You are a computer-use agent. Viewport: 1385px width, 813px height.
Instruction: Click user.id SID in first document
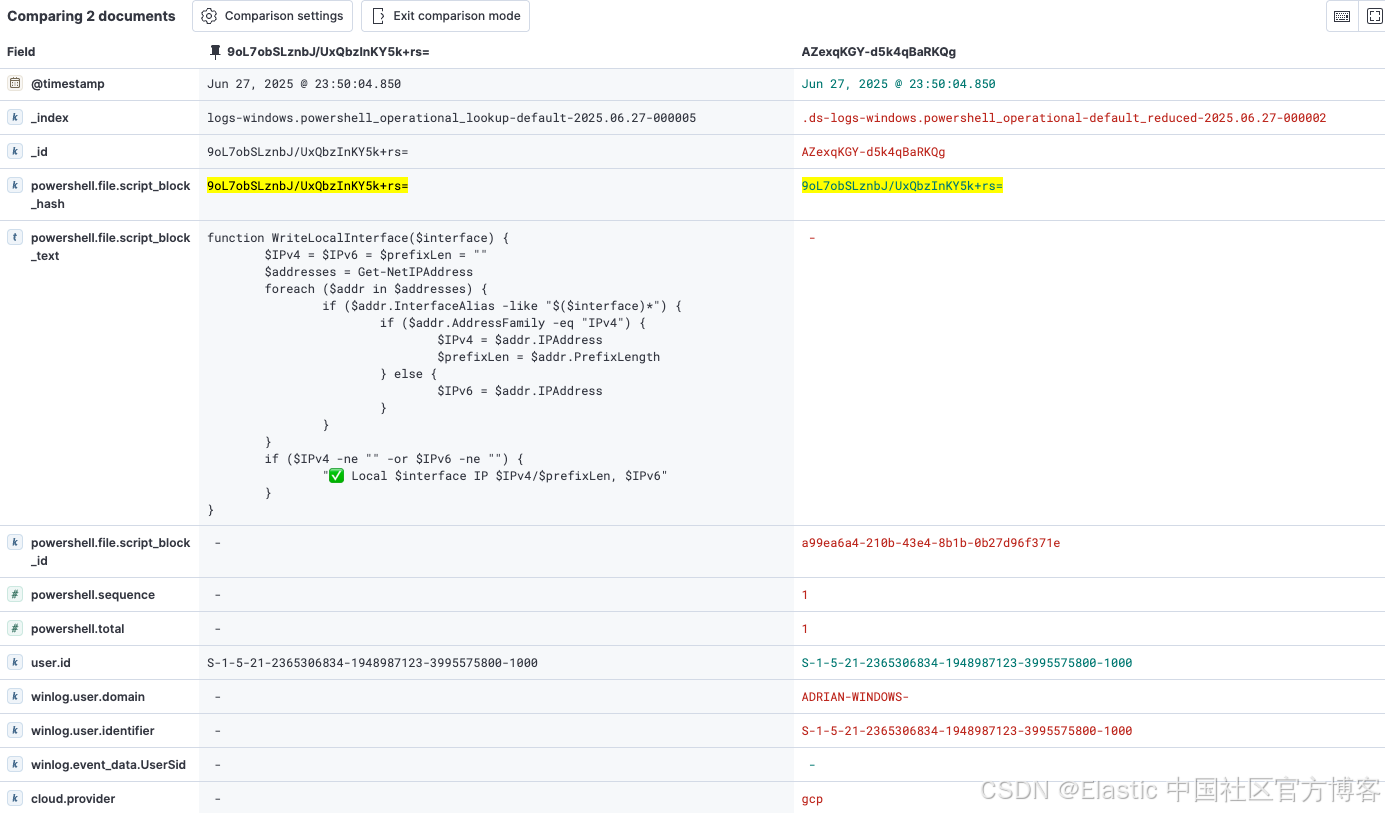(x=372, y=663)
